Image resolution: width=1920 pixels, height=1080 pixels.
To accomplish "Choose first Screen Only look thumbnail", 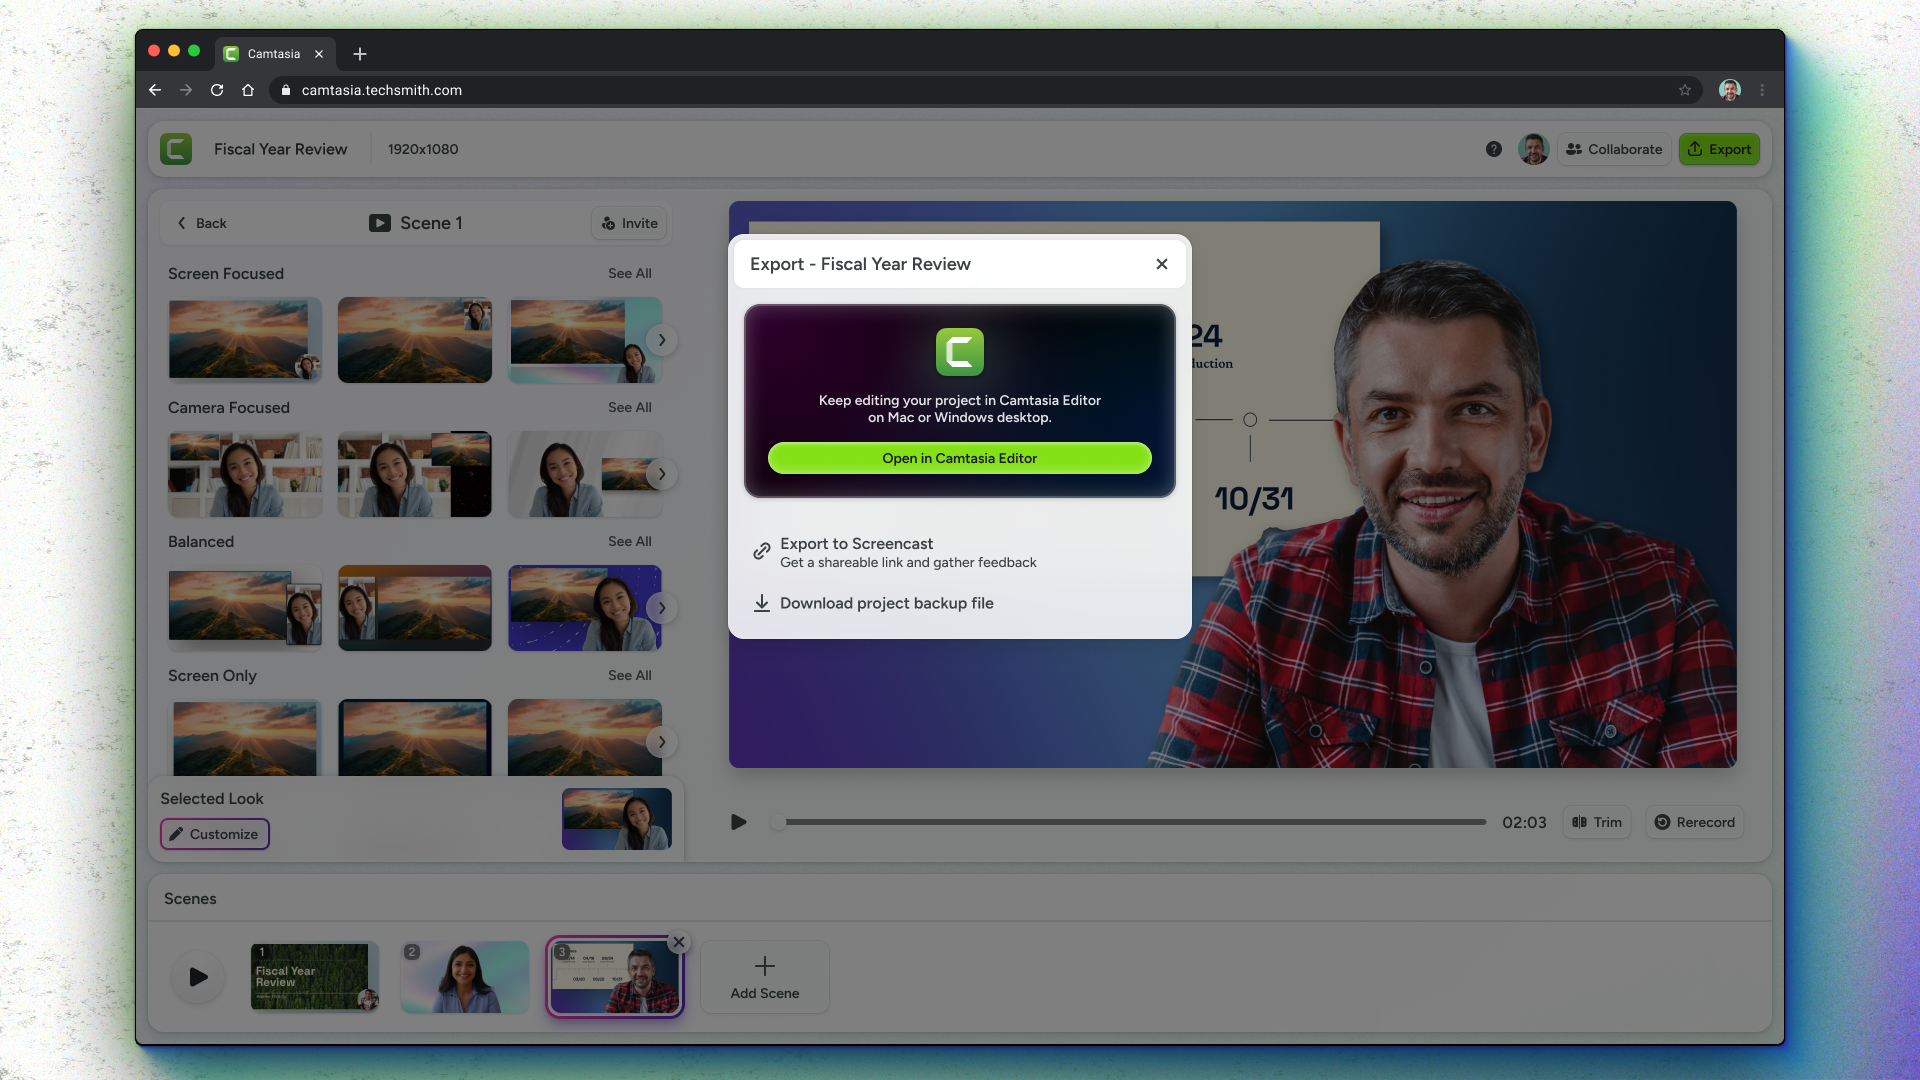I will pyautogui.click(x=245, y=738).
